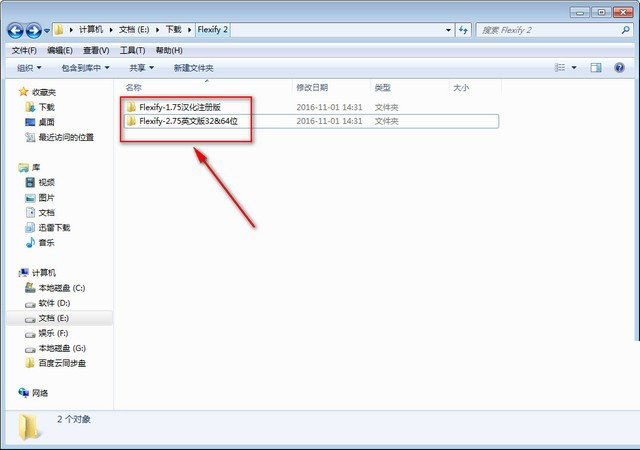
Task: Expand arrow after 计算机 breadcrumb
Action: click(x=111, y=30)
